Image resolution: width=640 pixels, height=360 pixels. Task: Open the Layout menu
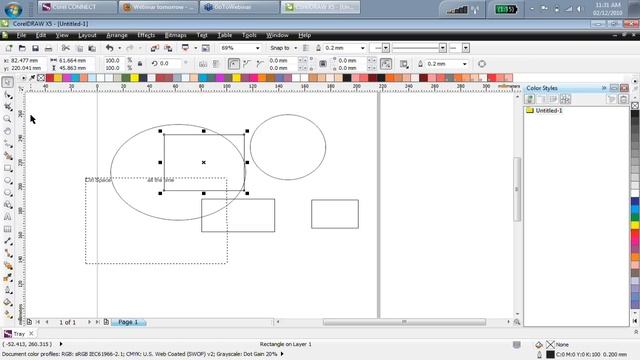point(87,36)
